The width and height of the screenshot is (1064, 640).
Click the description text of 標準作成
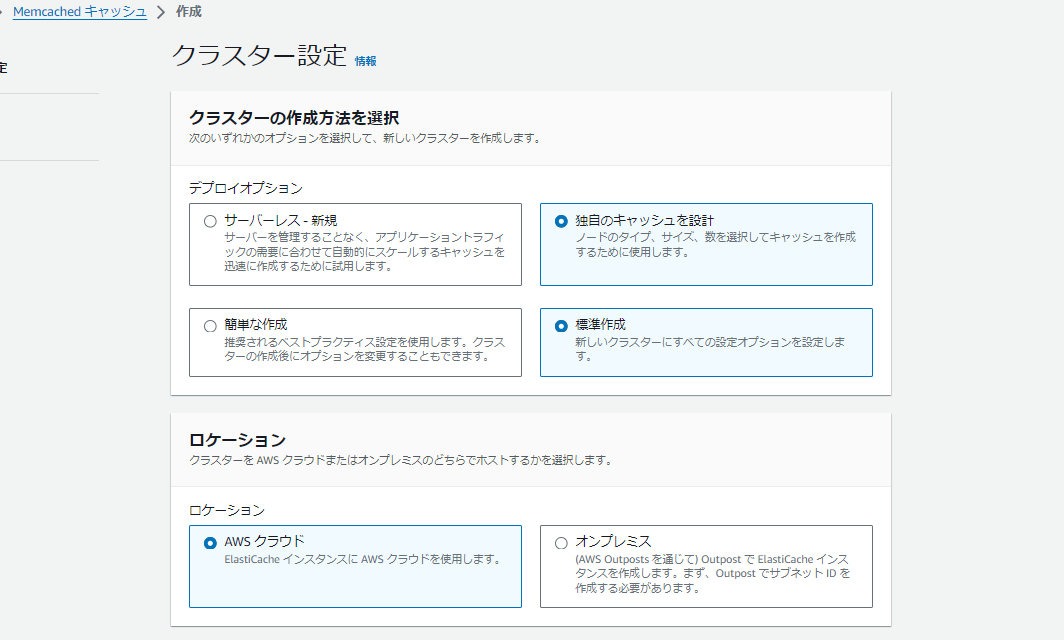(710, 349)
